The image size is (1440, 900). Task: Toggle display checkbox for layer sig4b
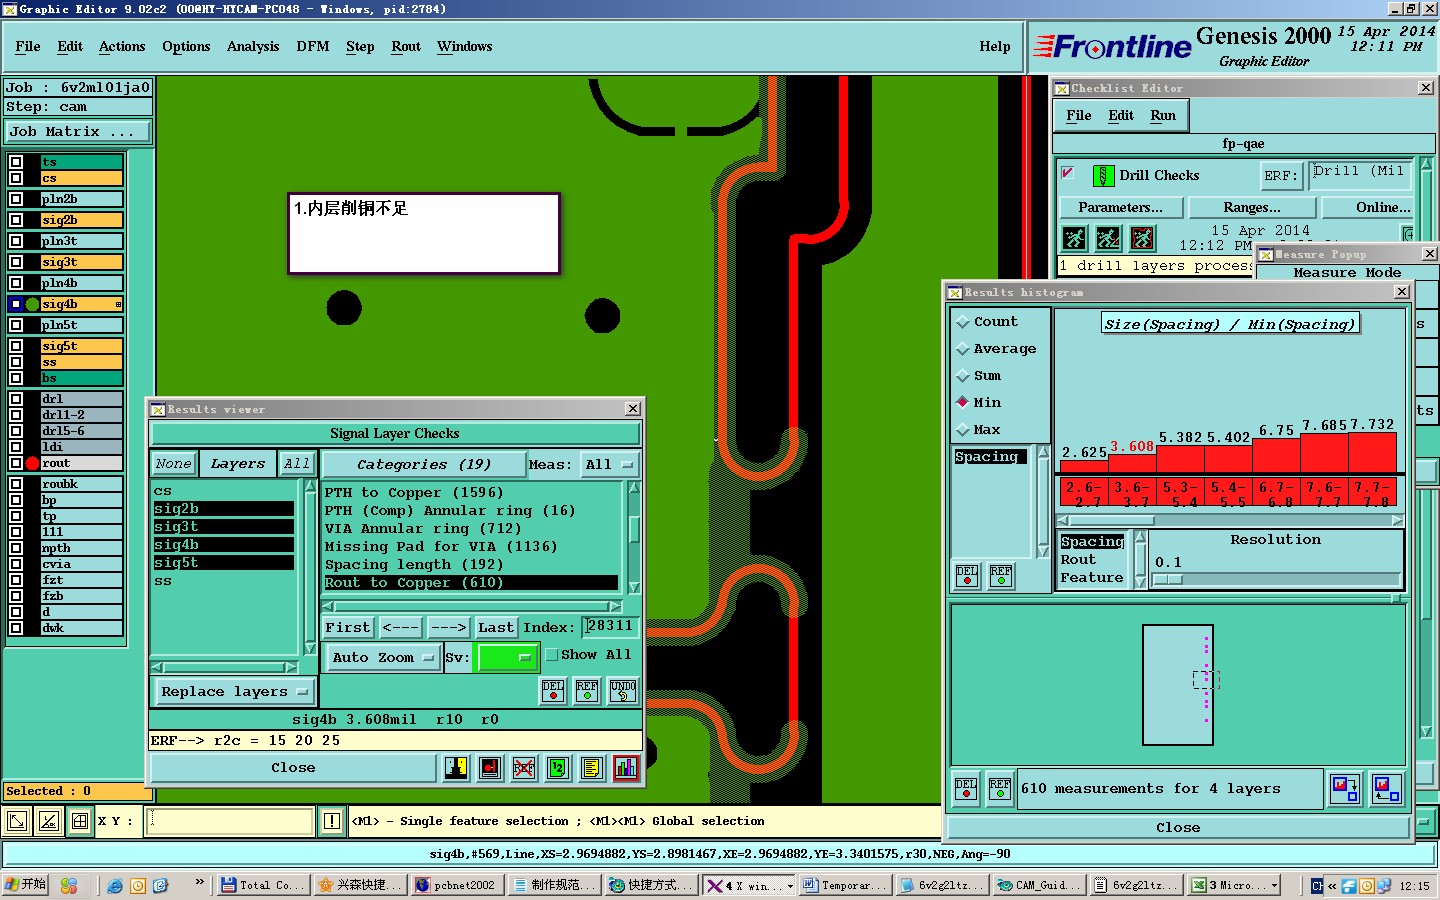pyautogui.click(x=16, y=304)
